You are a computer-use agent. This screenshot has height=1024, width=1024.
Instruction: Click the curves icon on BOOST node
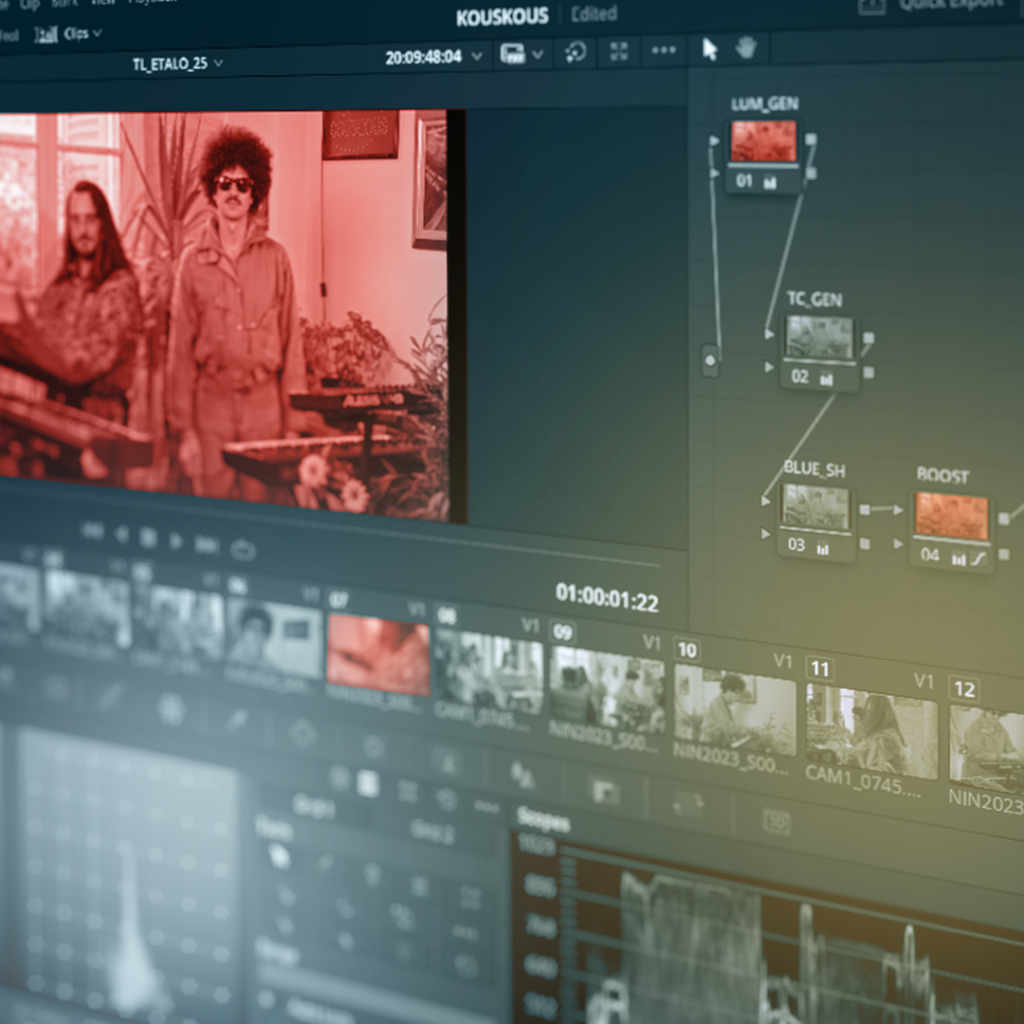coord(978,558)
